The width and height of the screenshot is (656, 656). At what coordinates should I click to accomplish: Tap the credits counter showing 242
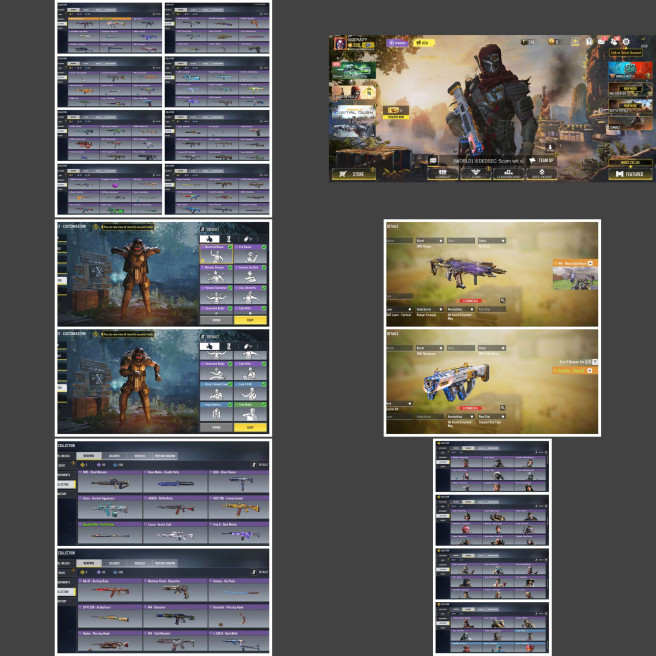pyautogui.click(x=528, y=41)
